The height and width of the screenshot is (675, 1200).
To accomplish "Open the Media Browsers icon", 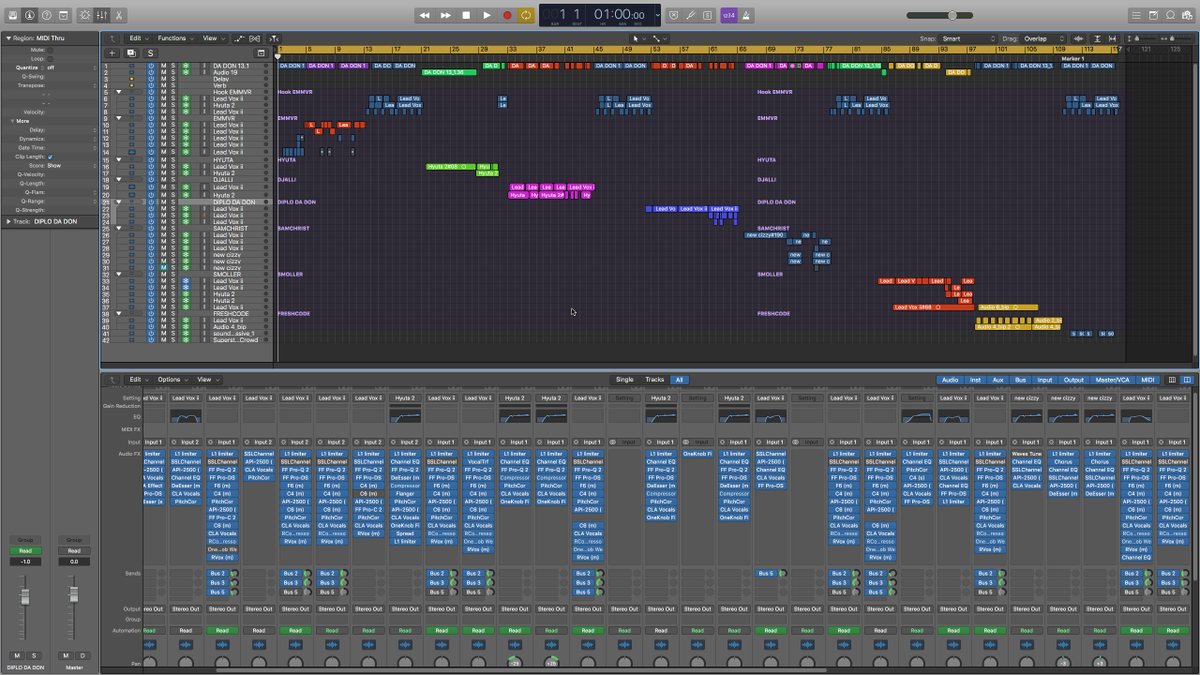I will point(1187,15).
